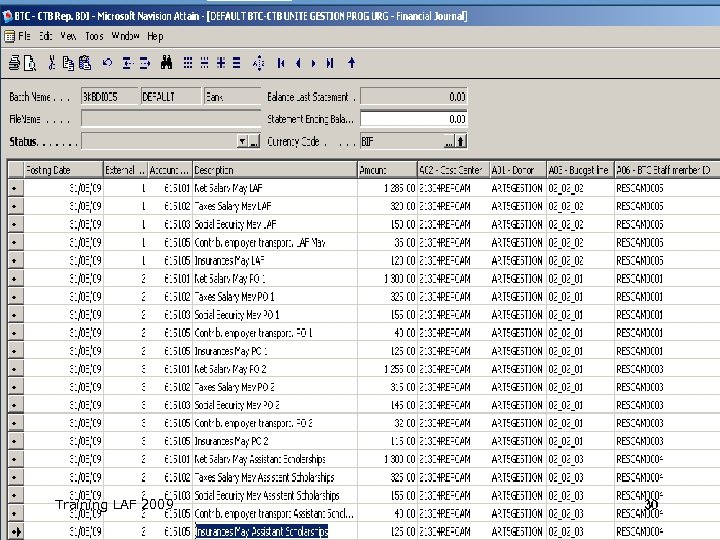Click the Undo arrow icon
Viewport: 720px width, 540px height.
(107, 63)
